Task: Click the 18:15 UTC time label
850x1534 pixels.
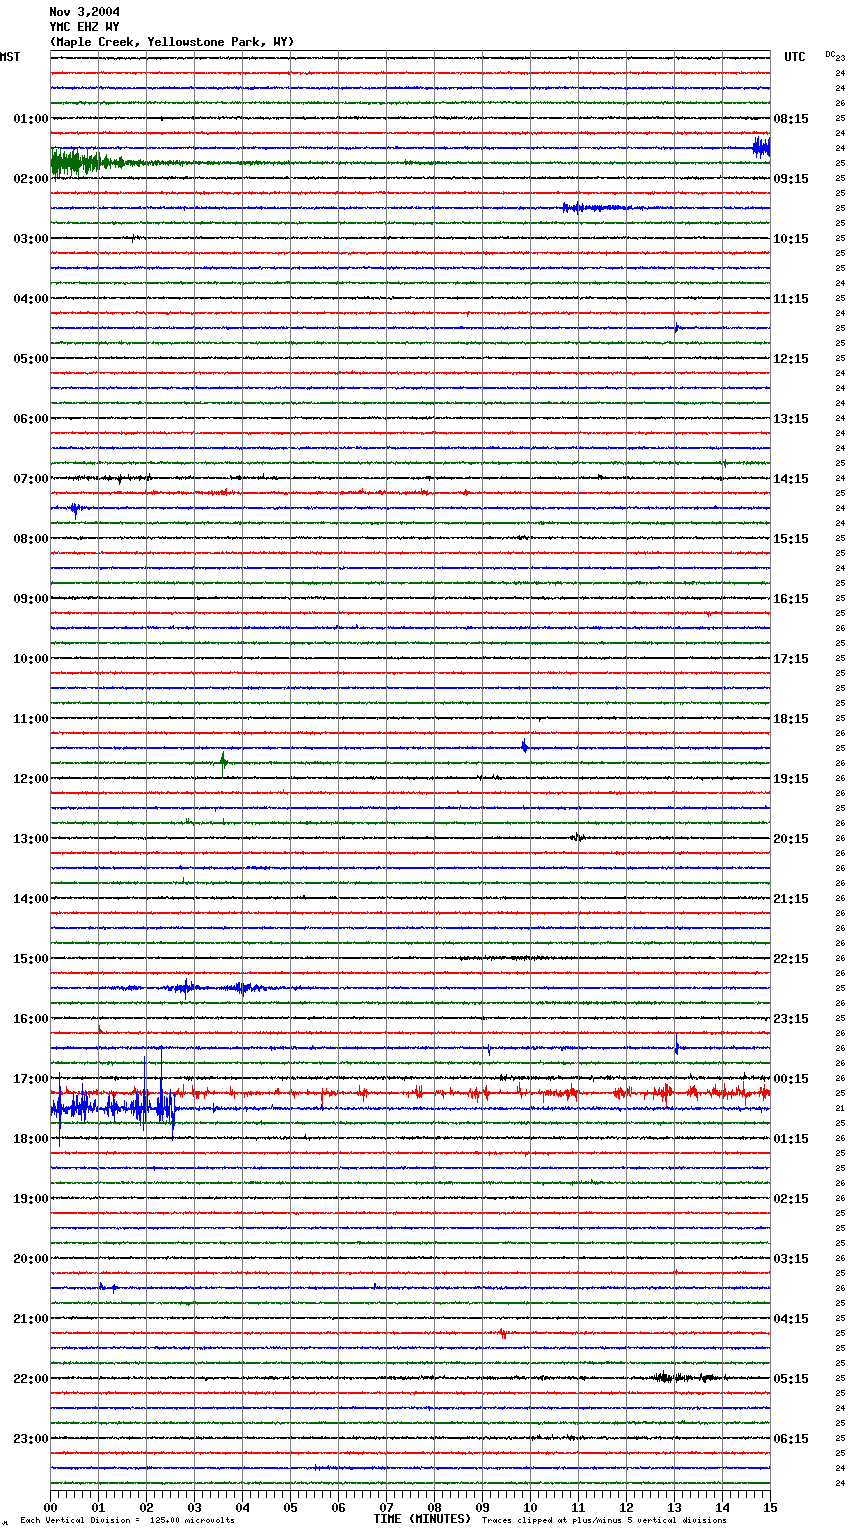Action: click(791, 719)
